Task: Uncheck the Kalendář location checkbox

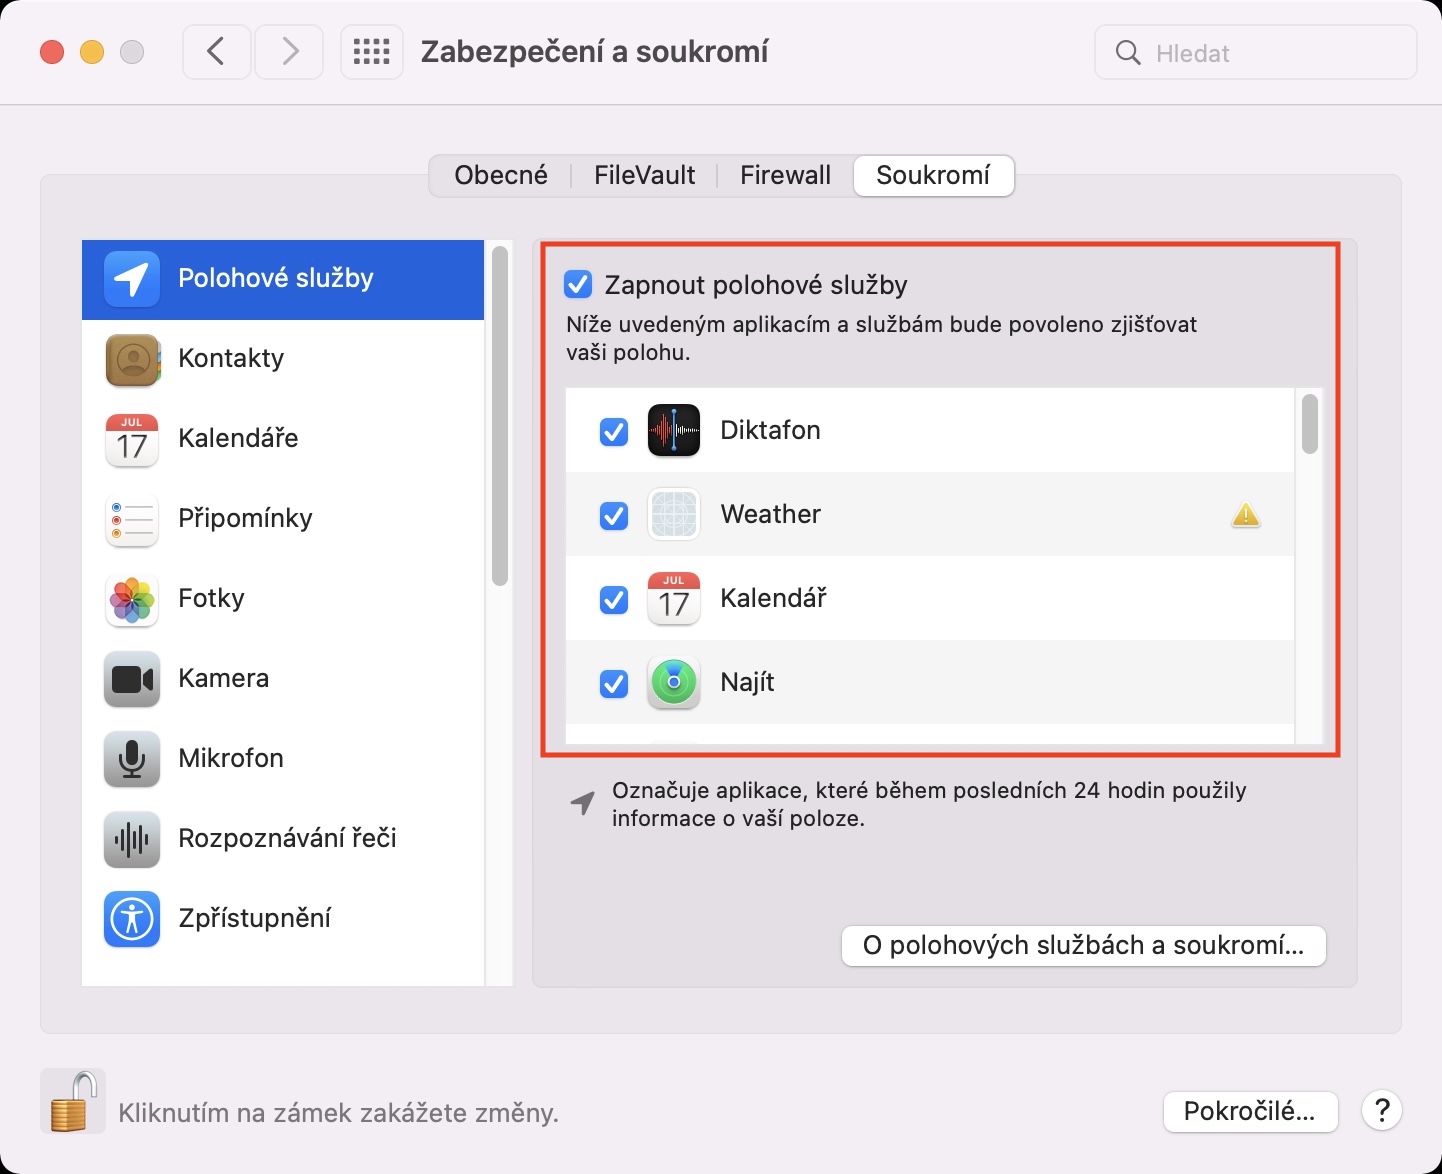Action: pos(613,600)
